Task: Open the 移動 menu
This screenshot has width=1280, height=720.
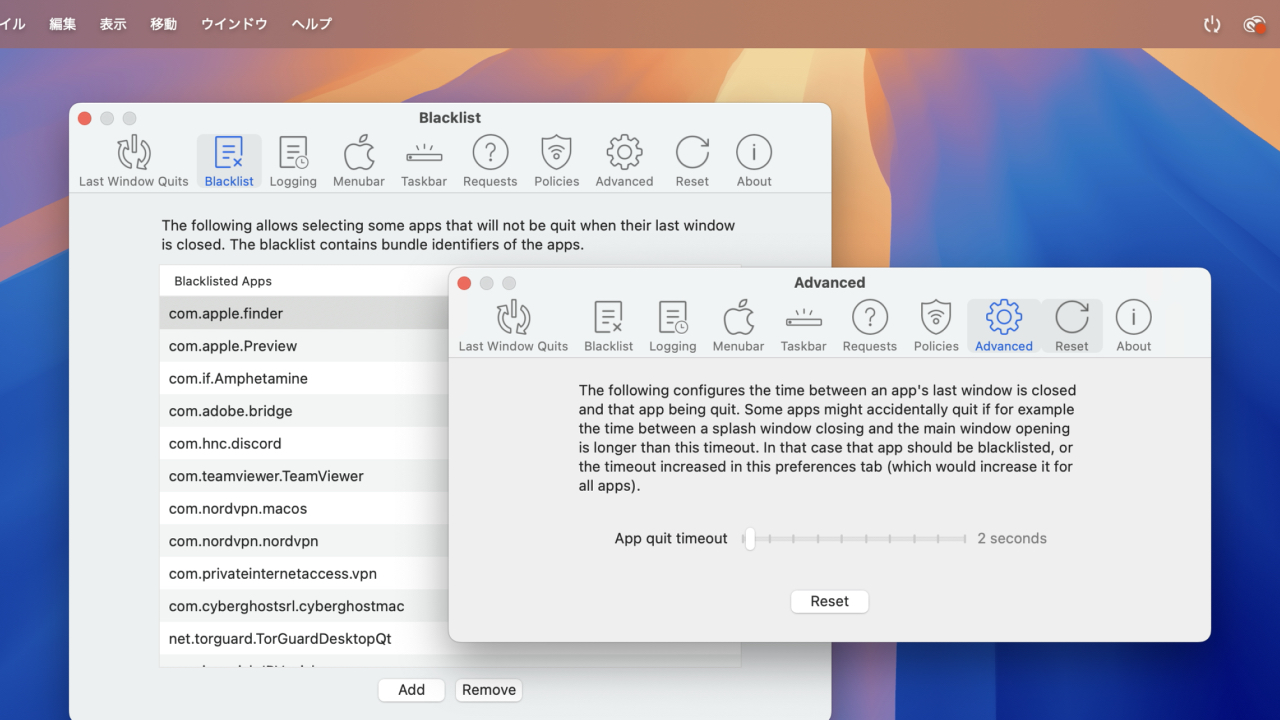Action: pyautogui.click(x=163, y=24)
